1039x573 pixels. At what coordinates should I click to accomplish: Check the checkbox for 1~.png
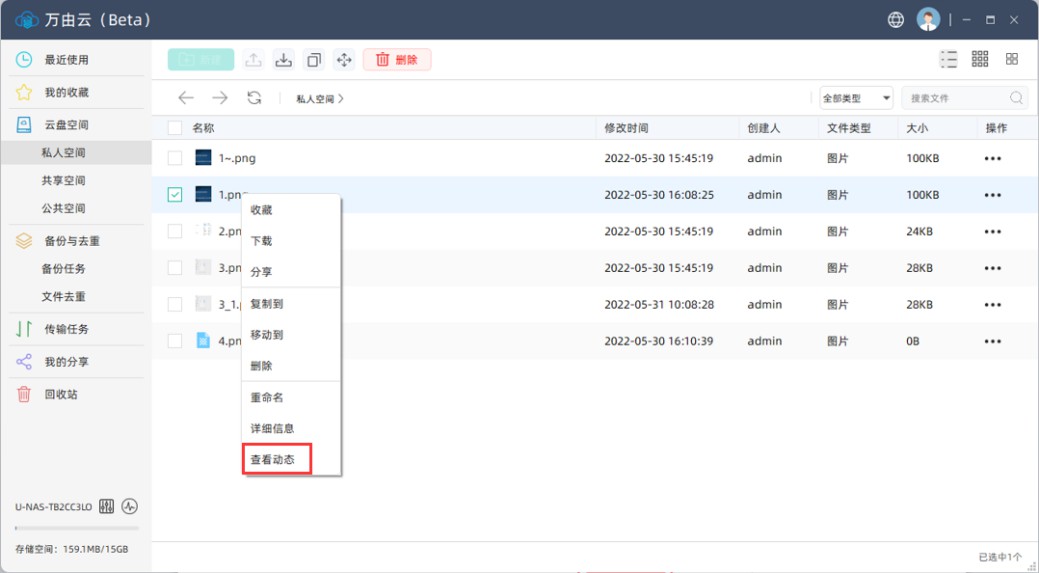175,158
